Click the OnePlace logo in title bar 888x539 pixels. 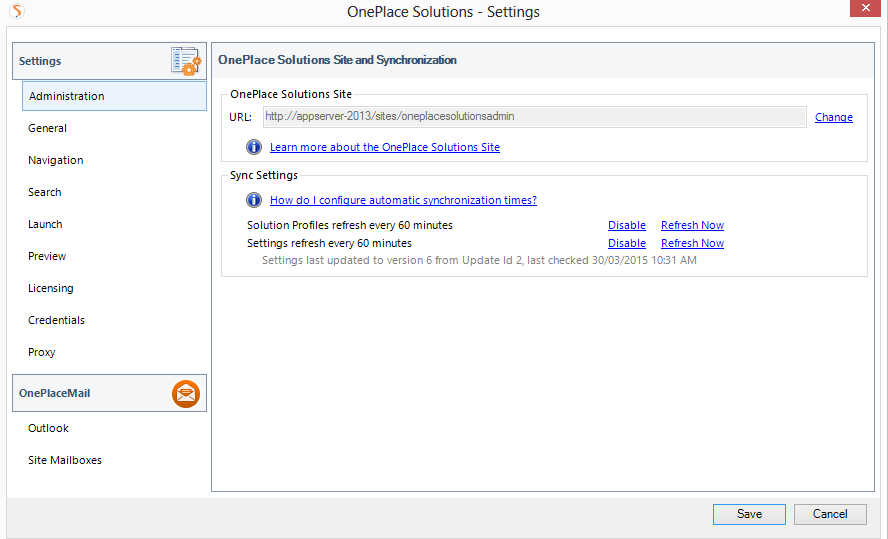[x=16, y=12]
